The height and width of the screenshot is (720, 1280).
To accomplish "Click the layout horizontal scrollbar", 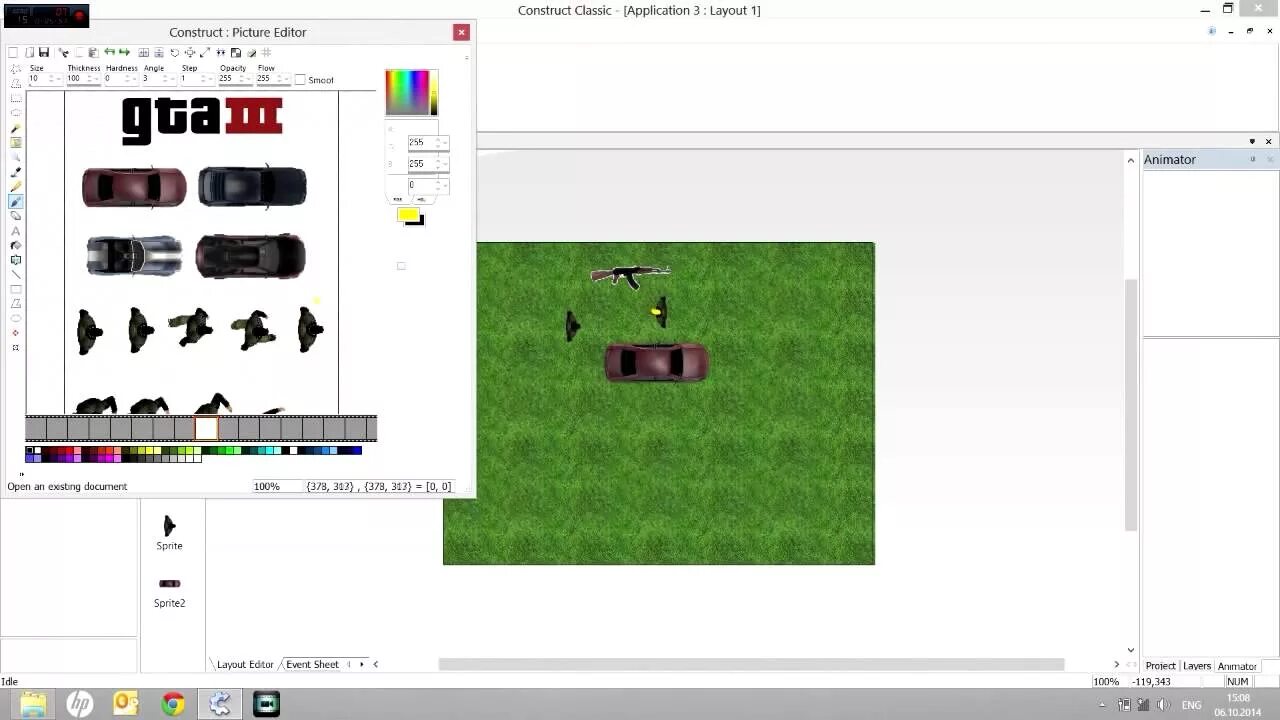I will pos(751,664).
